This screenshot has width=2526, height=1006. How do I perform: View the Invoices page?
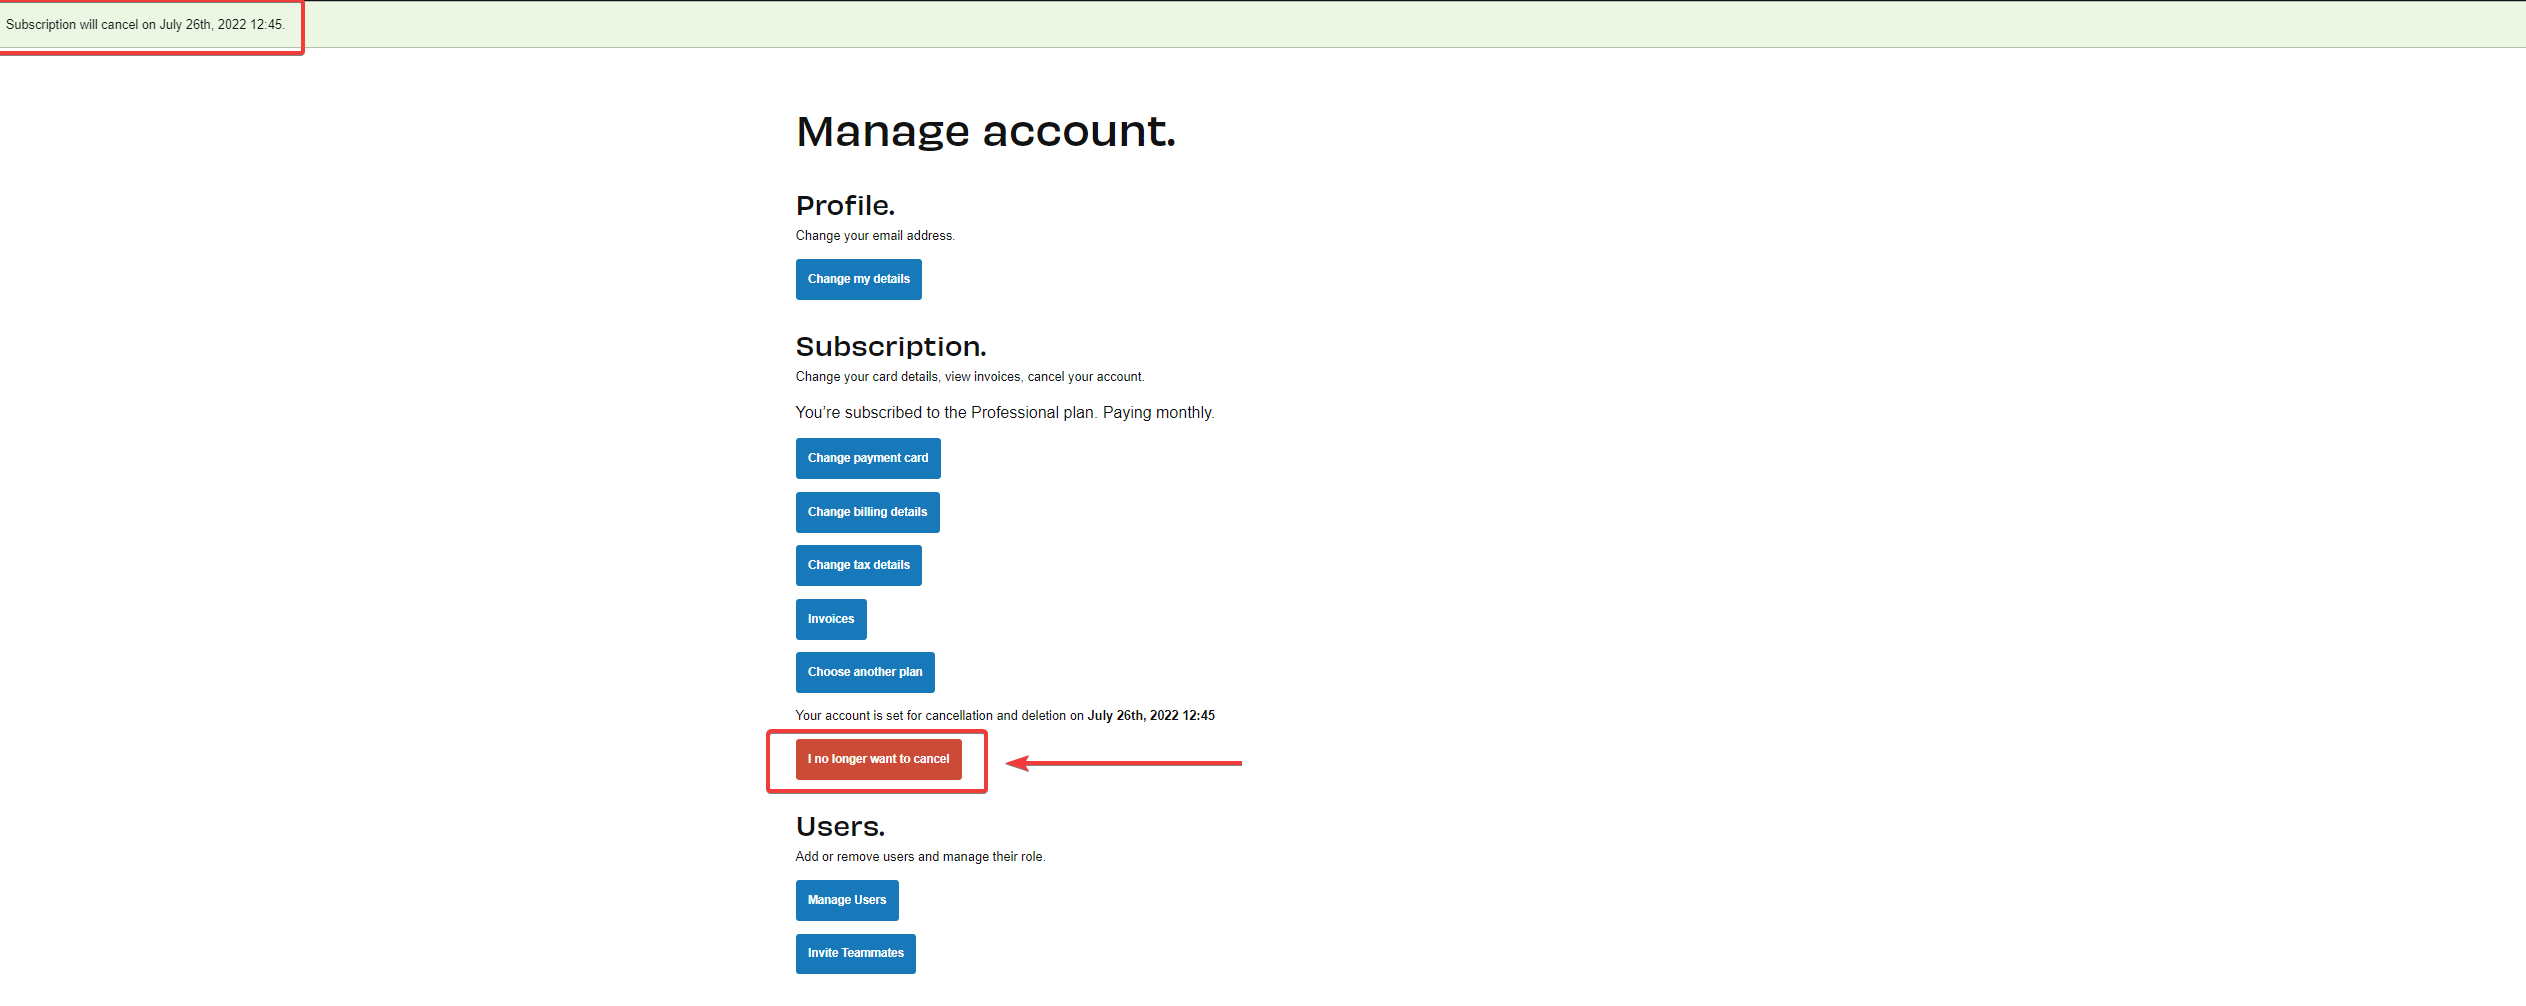(x=830, y=619)
